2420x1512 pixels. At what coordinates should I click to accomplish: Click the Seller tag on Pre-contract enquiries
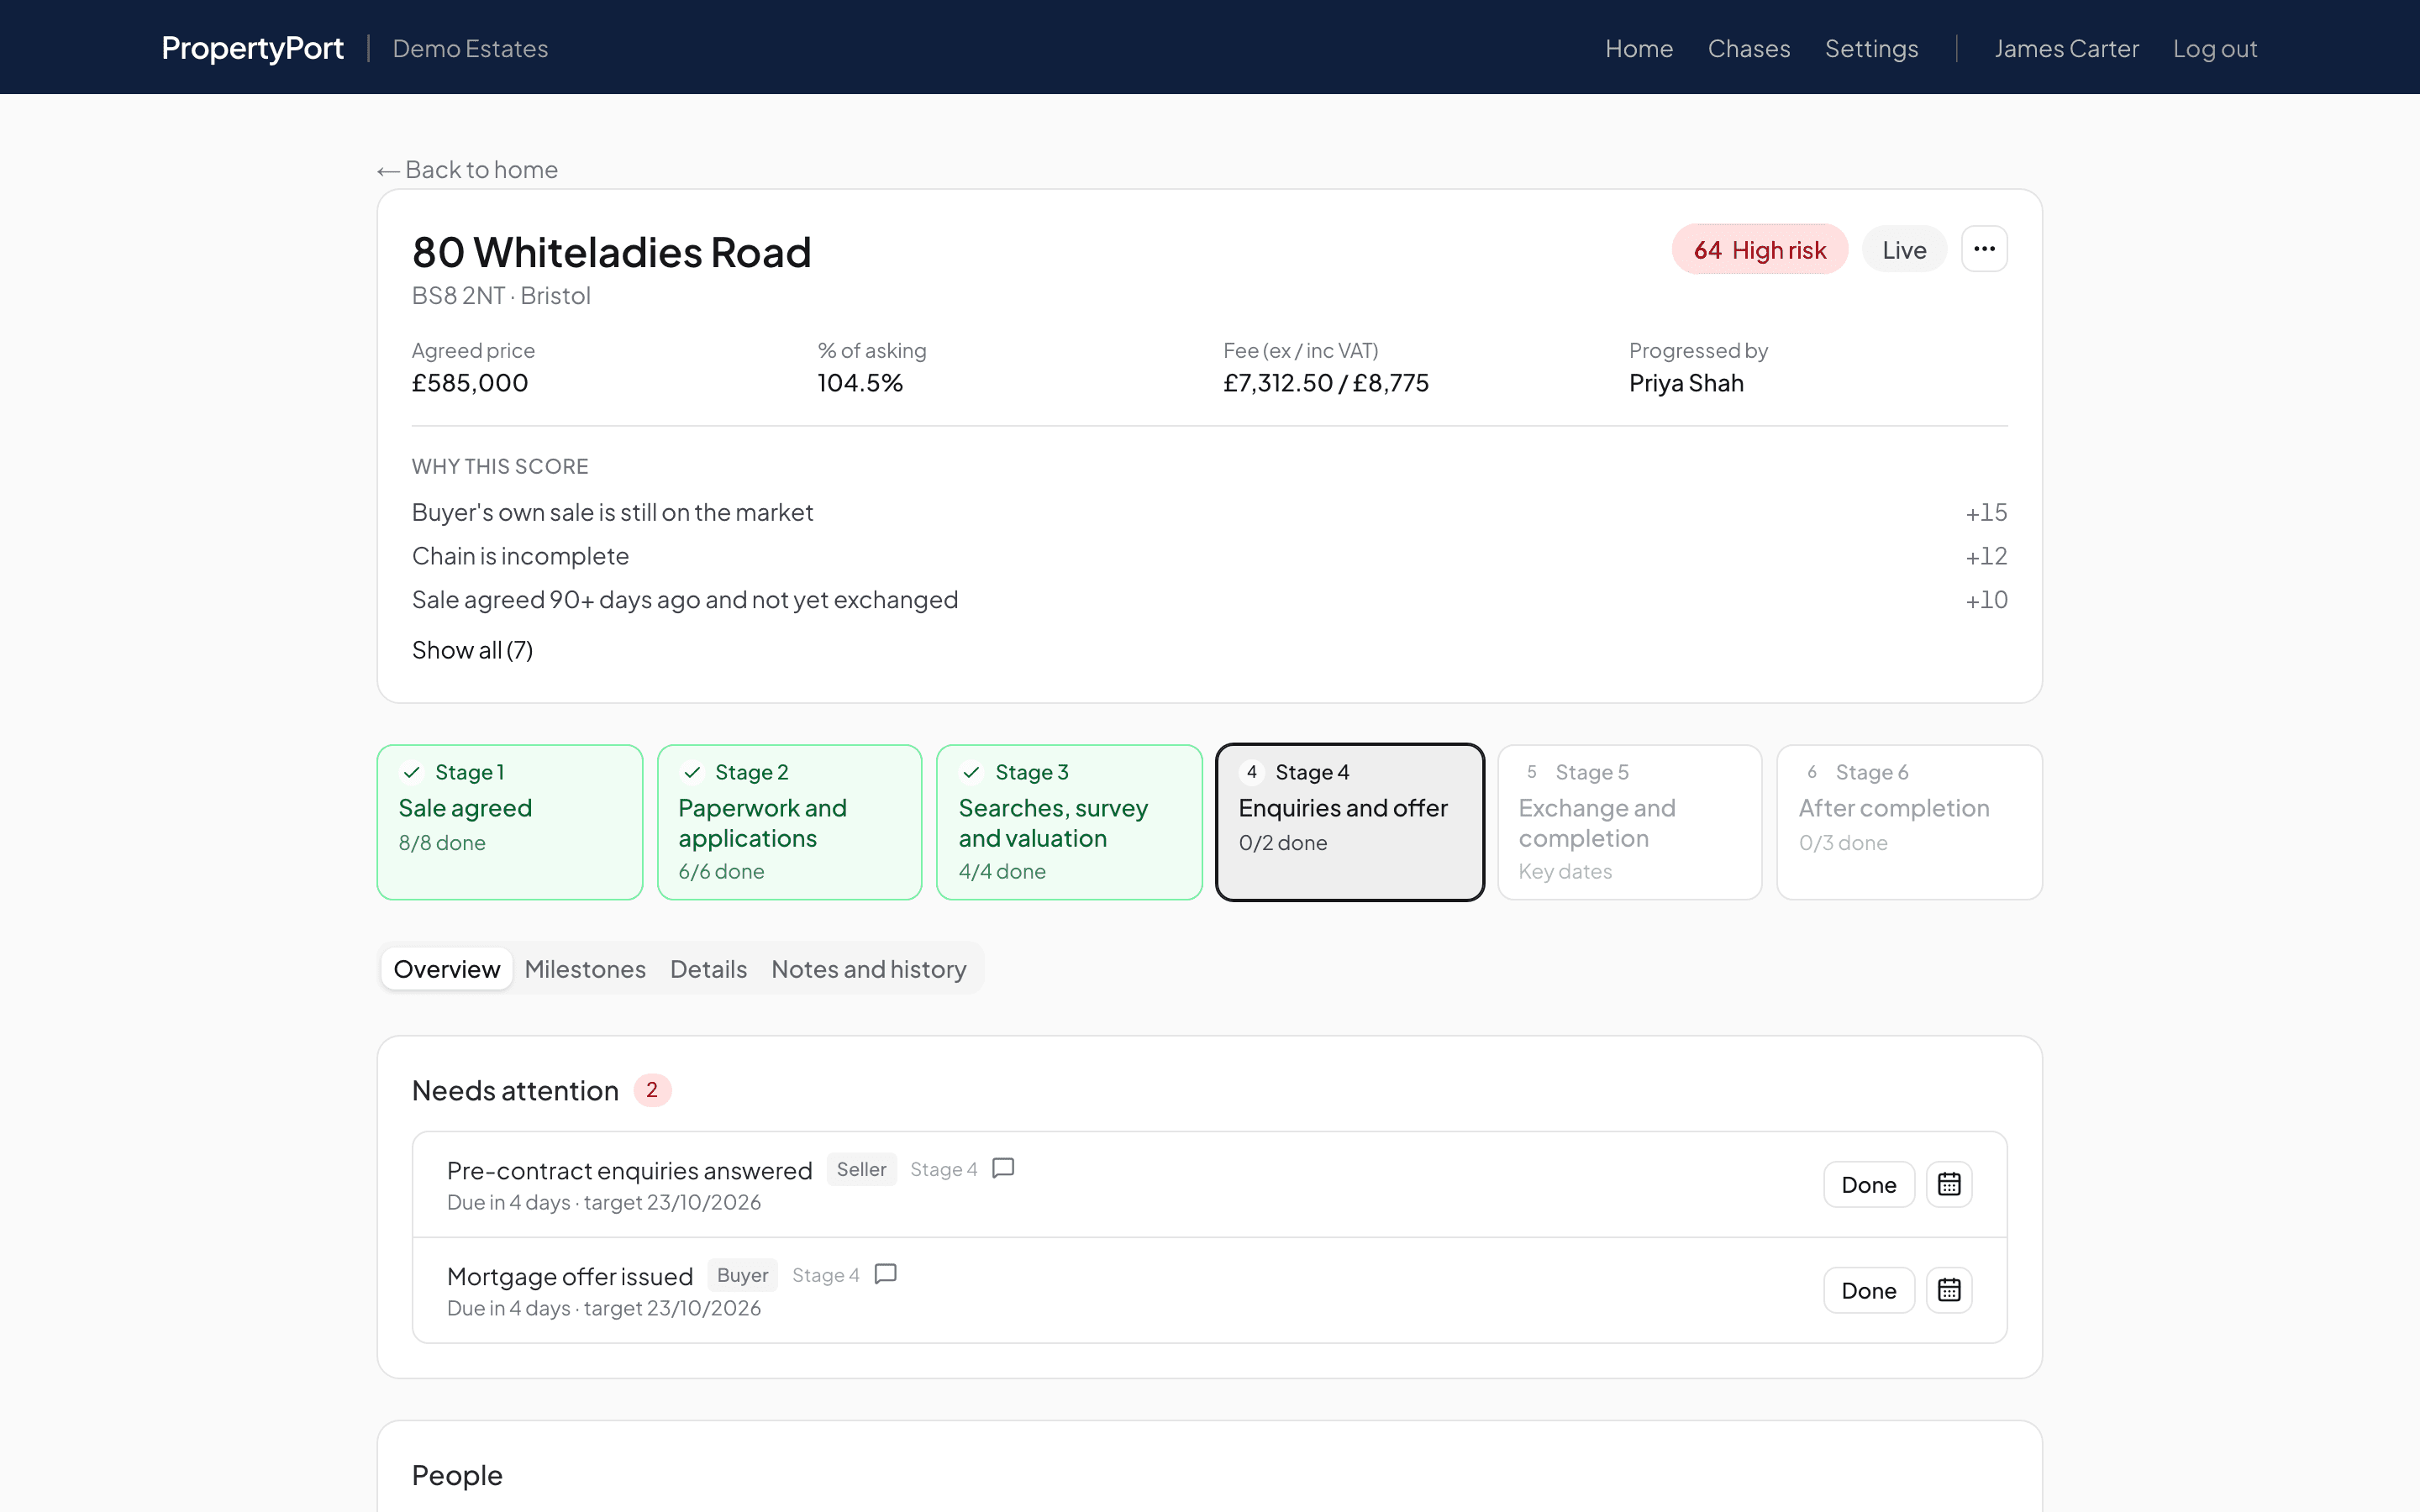861,1169
